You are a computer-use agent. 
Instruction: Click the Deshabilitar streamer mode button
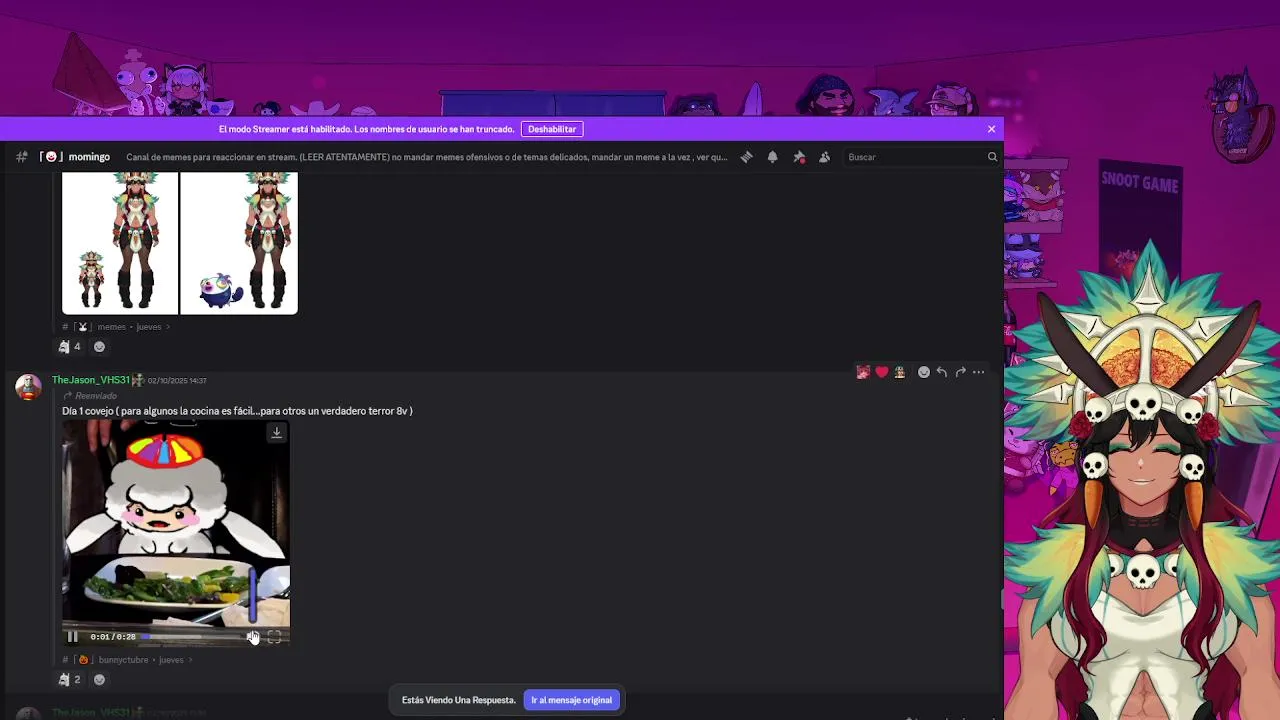[x=552, y=129]
